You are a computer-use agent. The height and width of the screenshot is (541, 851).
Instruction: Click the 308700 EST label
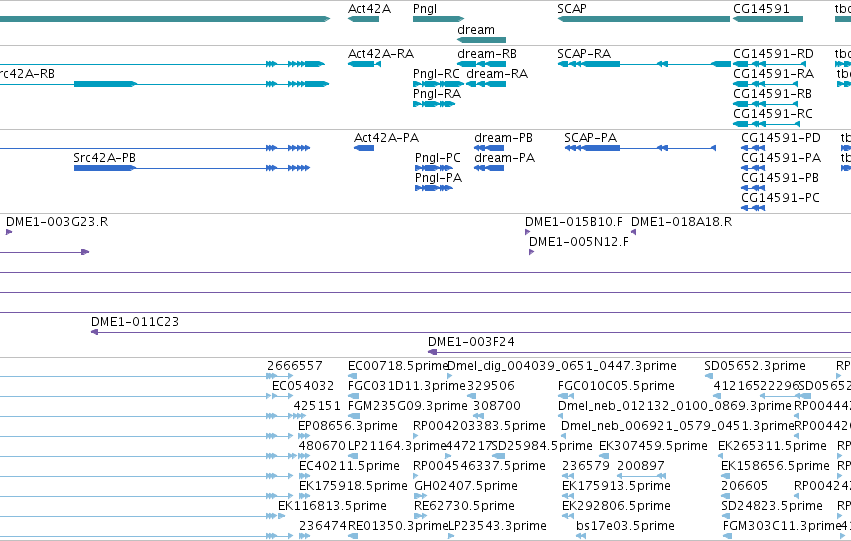coord(497,406)
